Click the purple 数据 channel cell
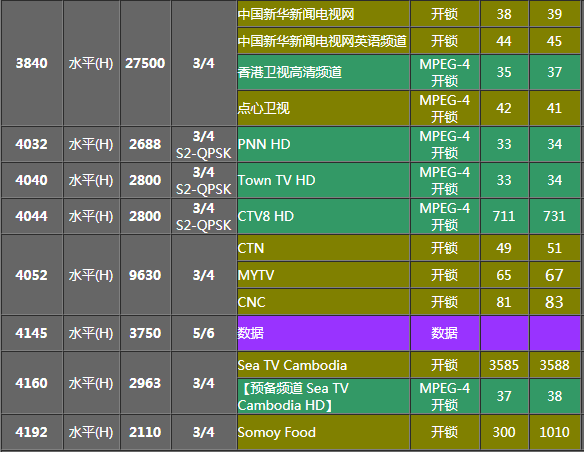 323,333
